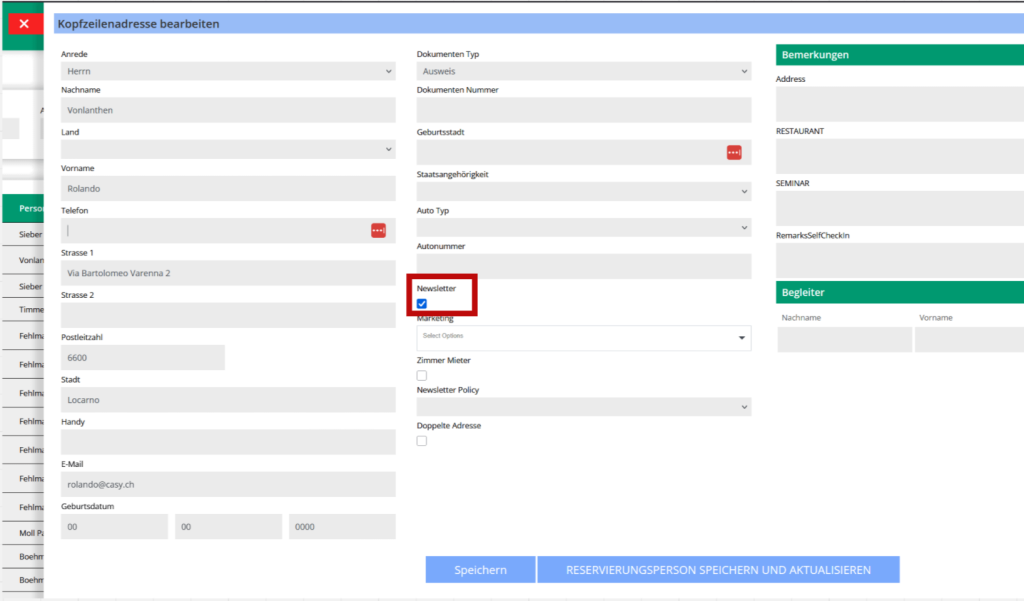Open the Anrede dropdown
The height and width of the screenshot is (601, 1024).
228,71
